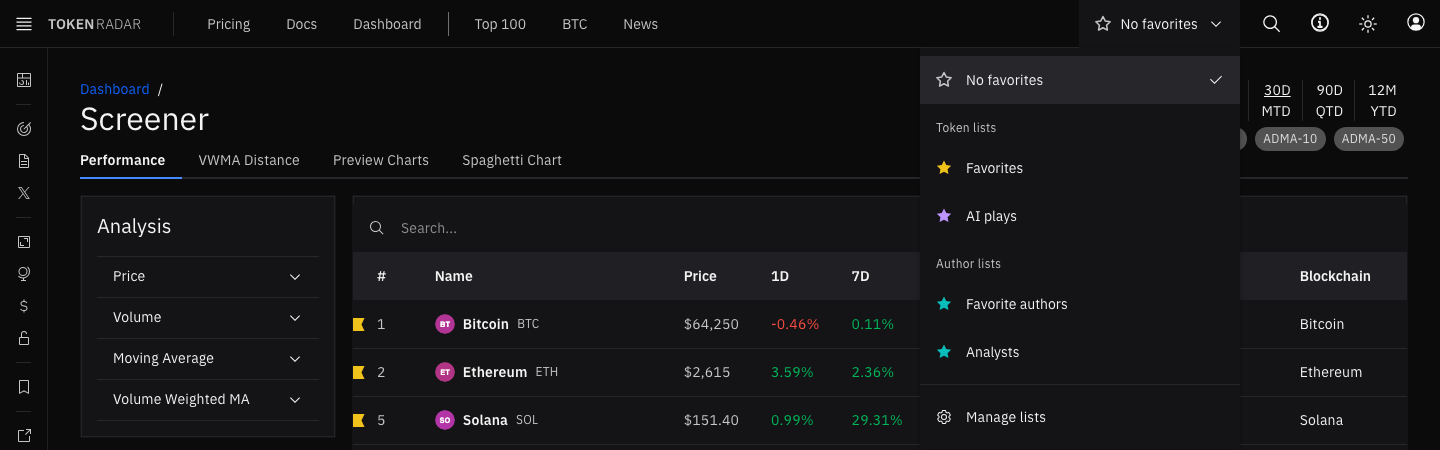The height and width of the screenshot is (450, 1440).
Task: Click the Solana row yellow bookmark flag
Action: coord(359,420)
